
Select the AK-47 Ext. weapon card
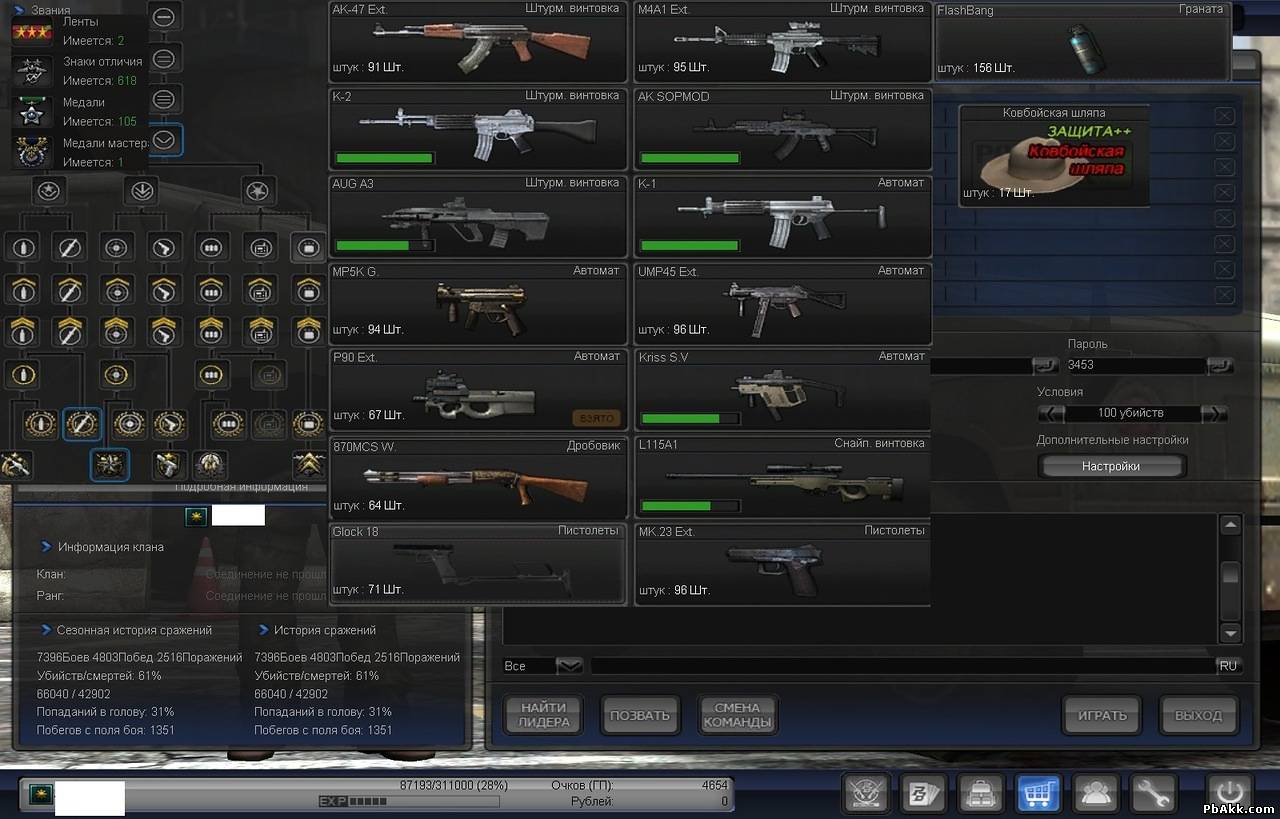(x=478, y=43)
